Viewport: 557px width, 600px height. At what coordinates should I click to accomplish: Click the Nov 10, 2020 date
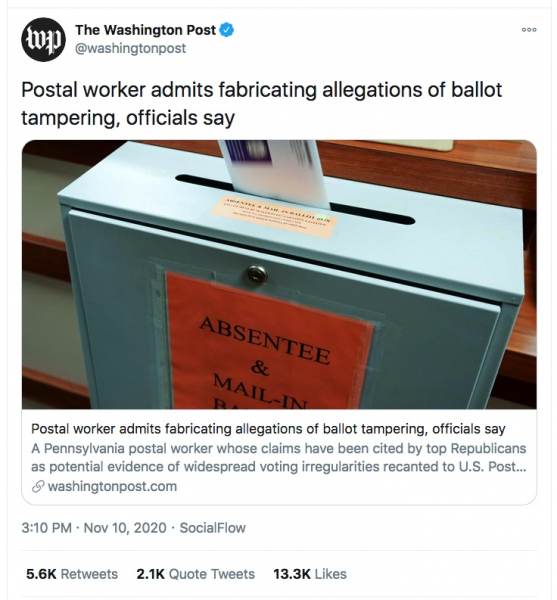(125, 528)
